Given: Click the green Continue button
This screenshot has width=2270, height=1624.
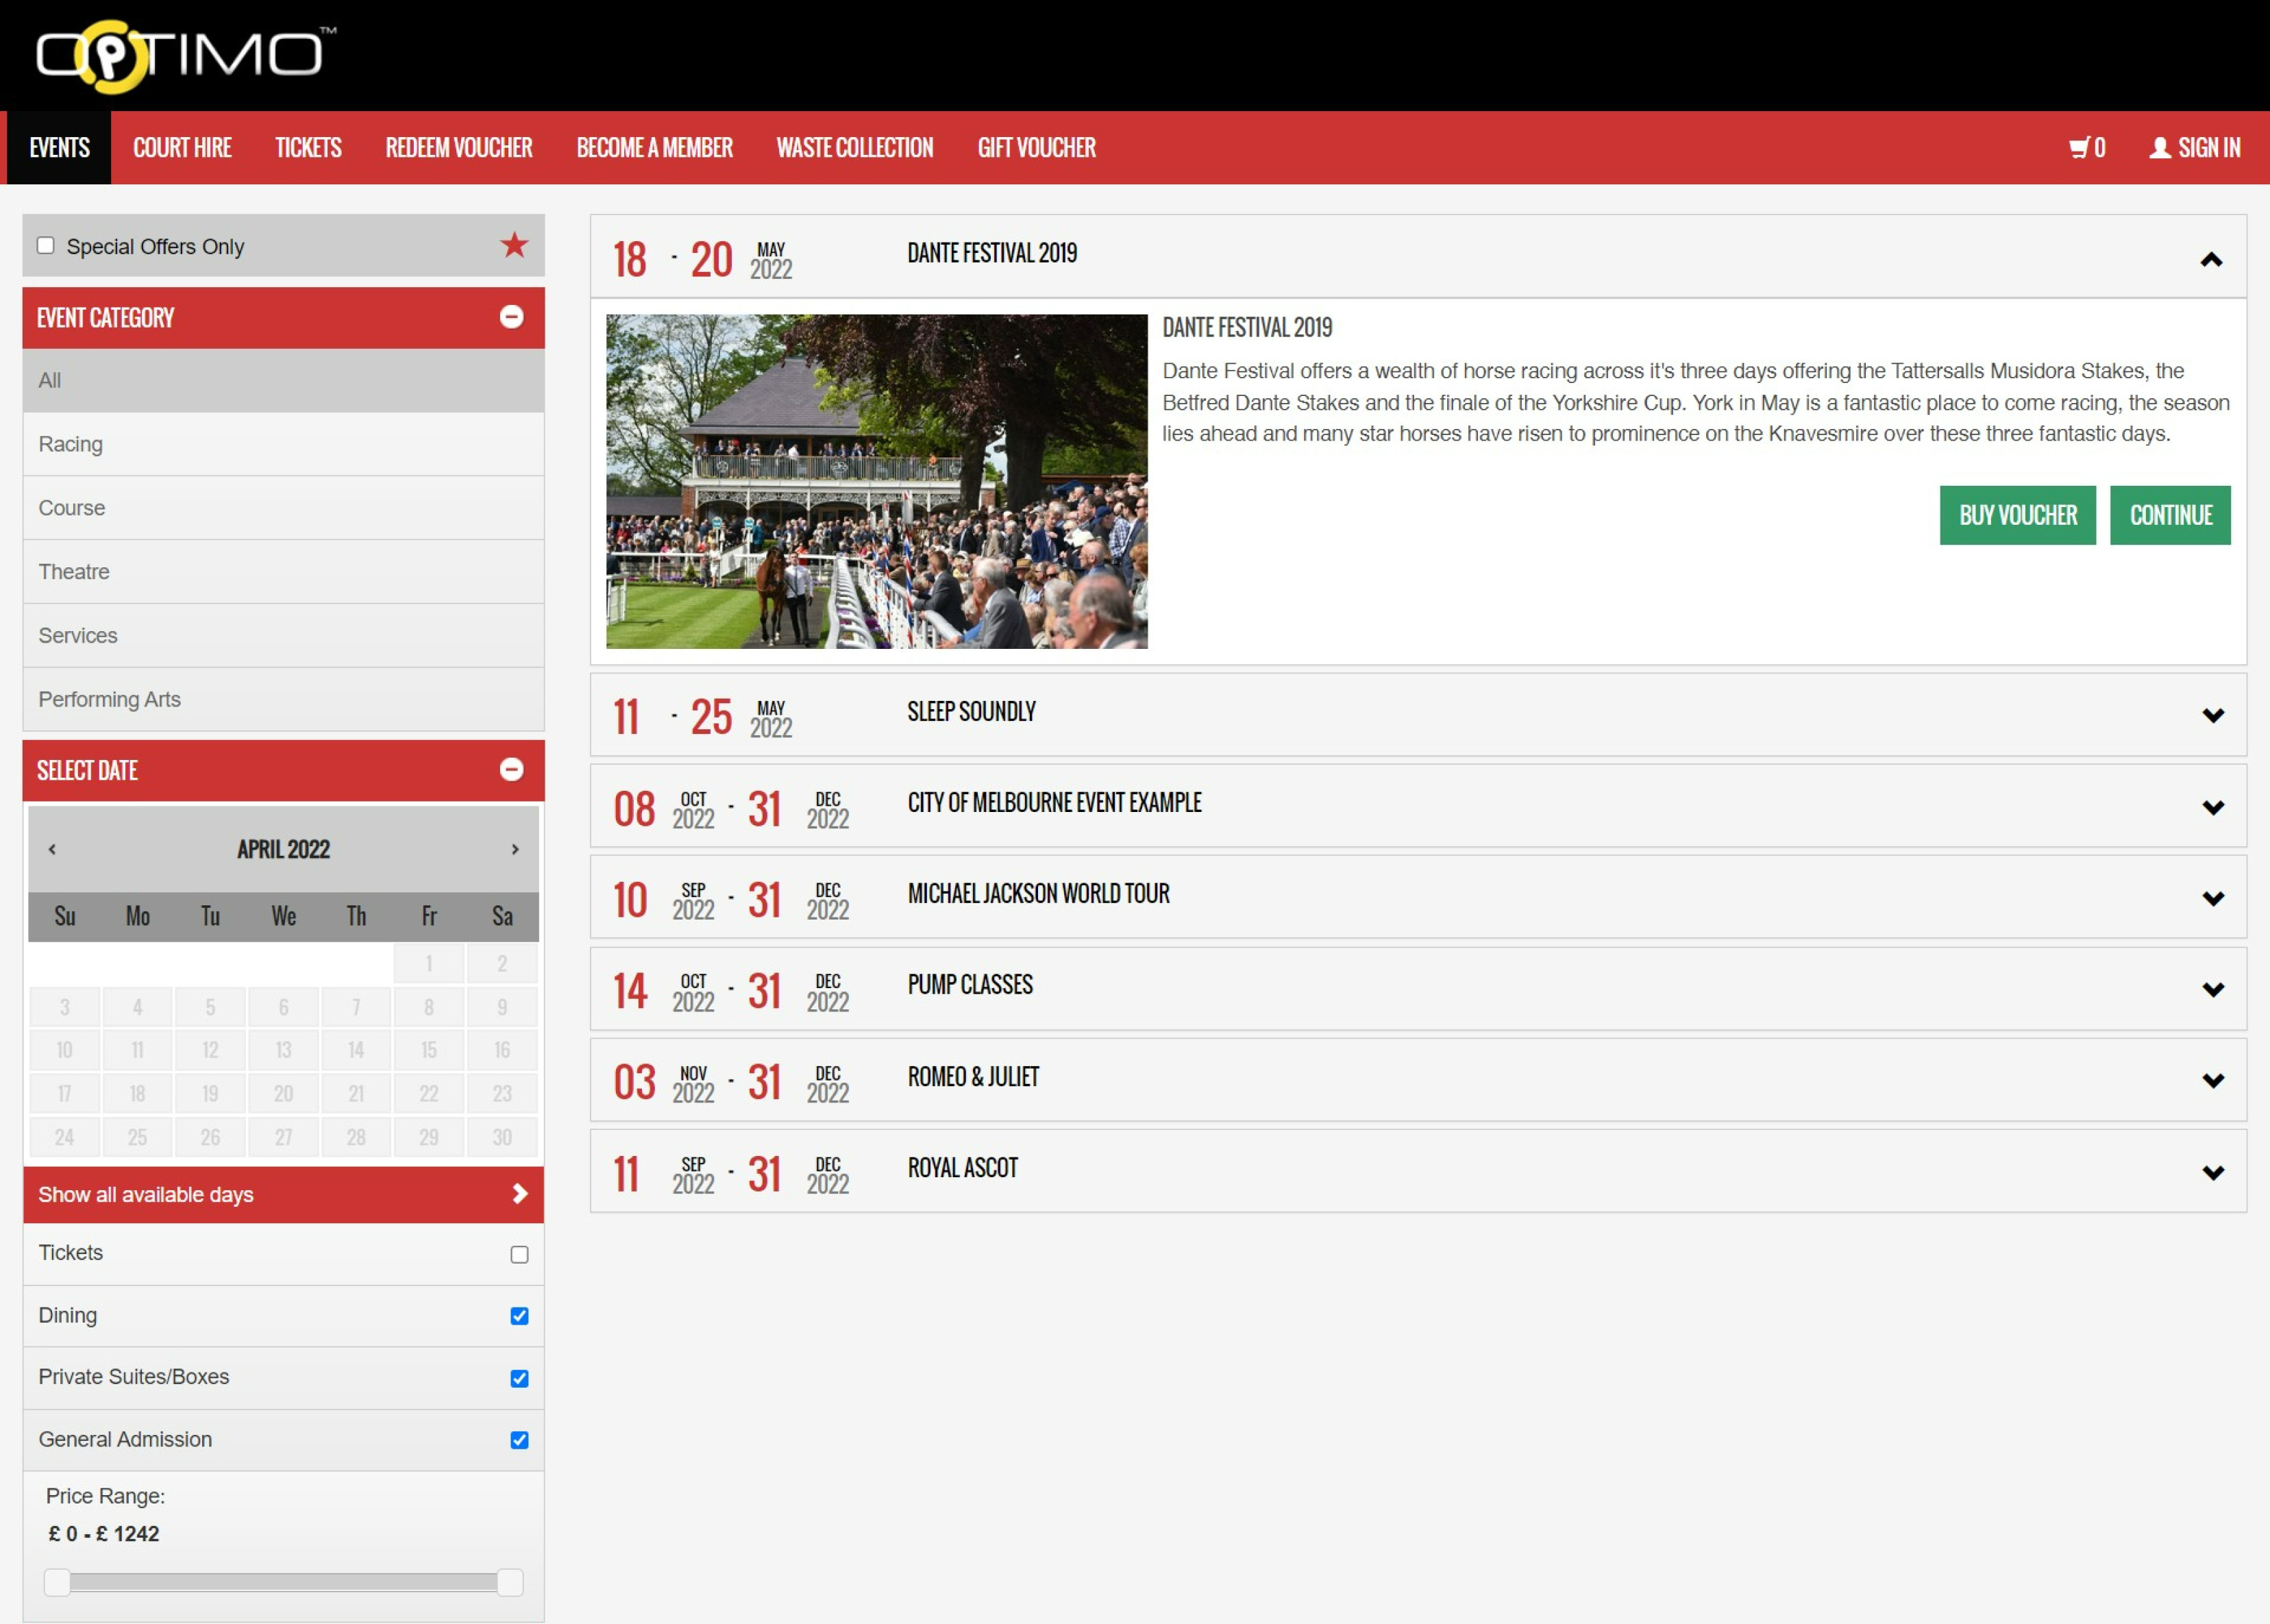Looking at the screenshot, I should point(2170,515).
